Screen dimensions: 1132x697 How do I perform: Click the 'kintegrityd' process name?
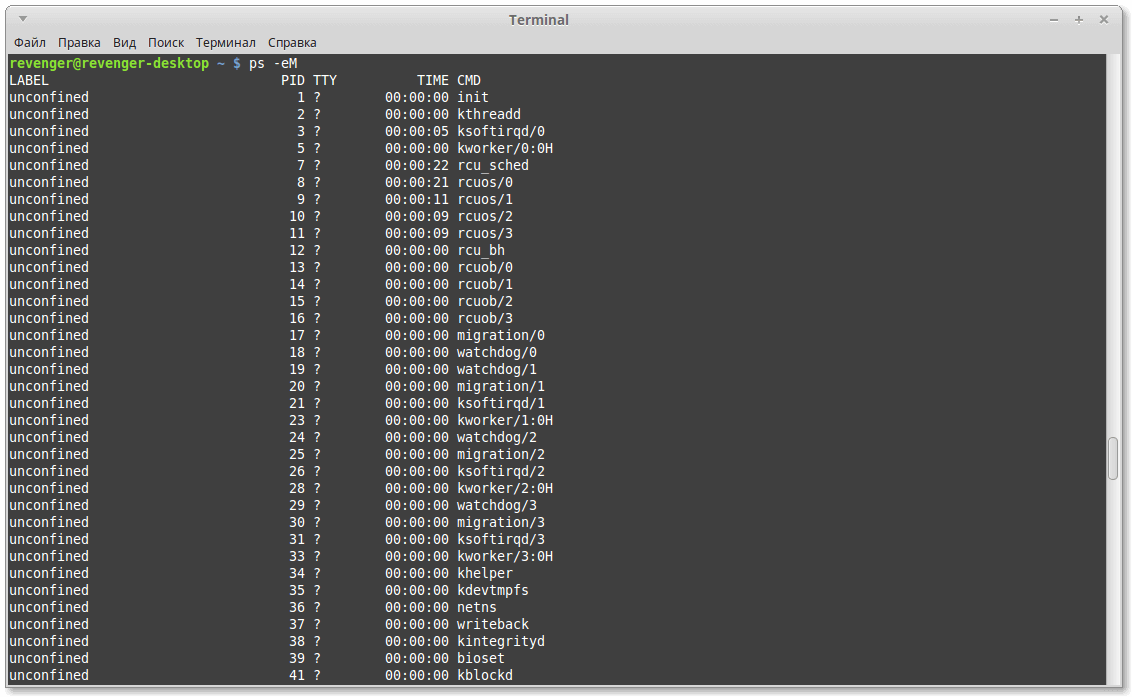[501, 641]
